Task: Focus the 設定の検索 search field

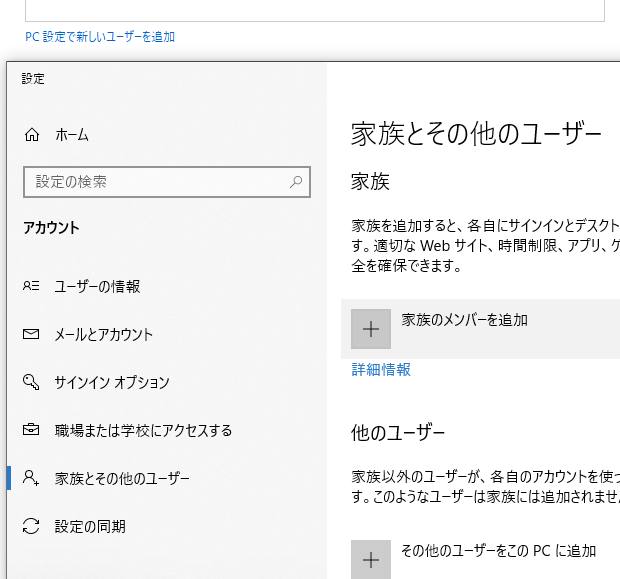Action: [155, 182]
